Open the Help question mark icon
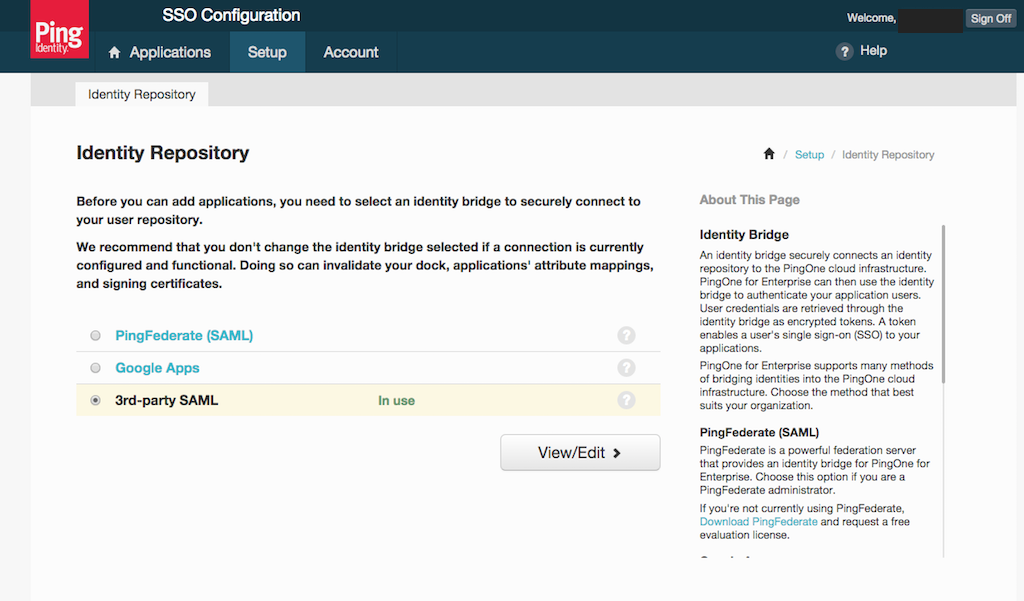This screenshot has height=601, width=1024. click(845, 51)
